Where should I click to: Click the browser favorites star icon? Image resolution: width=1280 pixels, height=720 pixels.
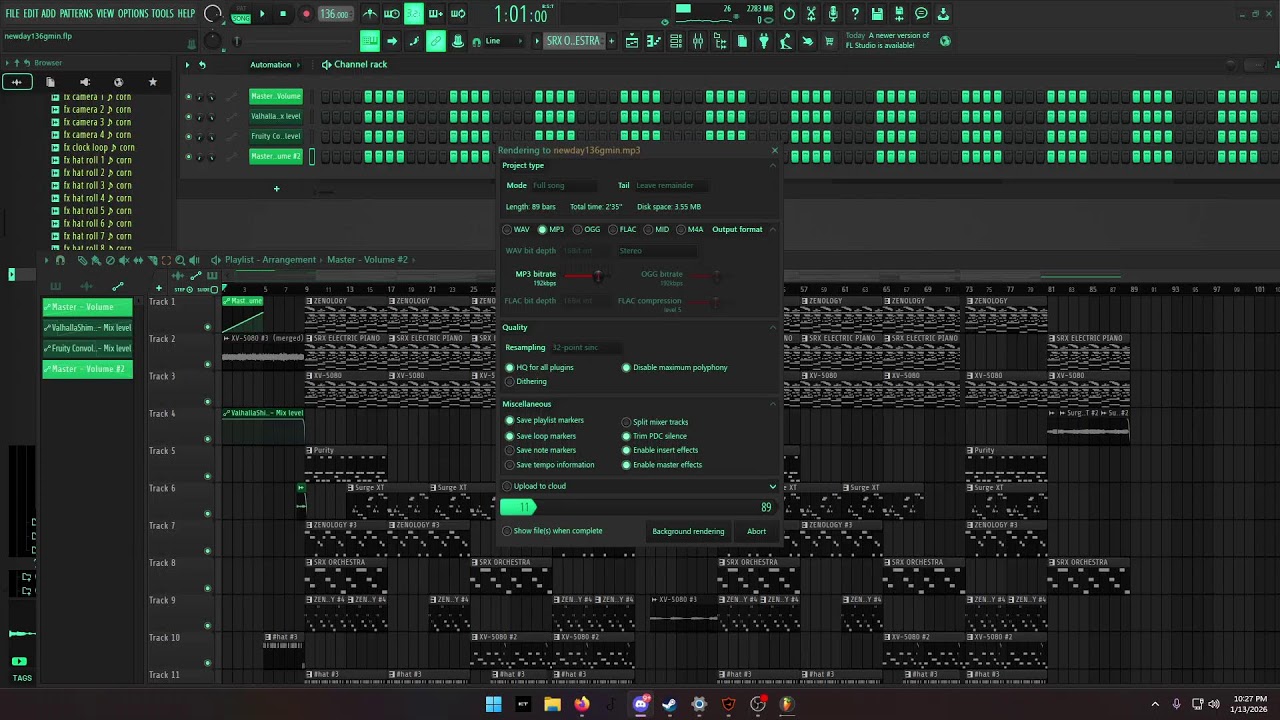152,82
